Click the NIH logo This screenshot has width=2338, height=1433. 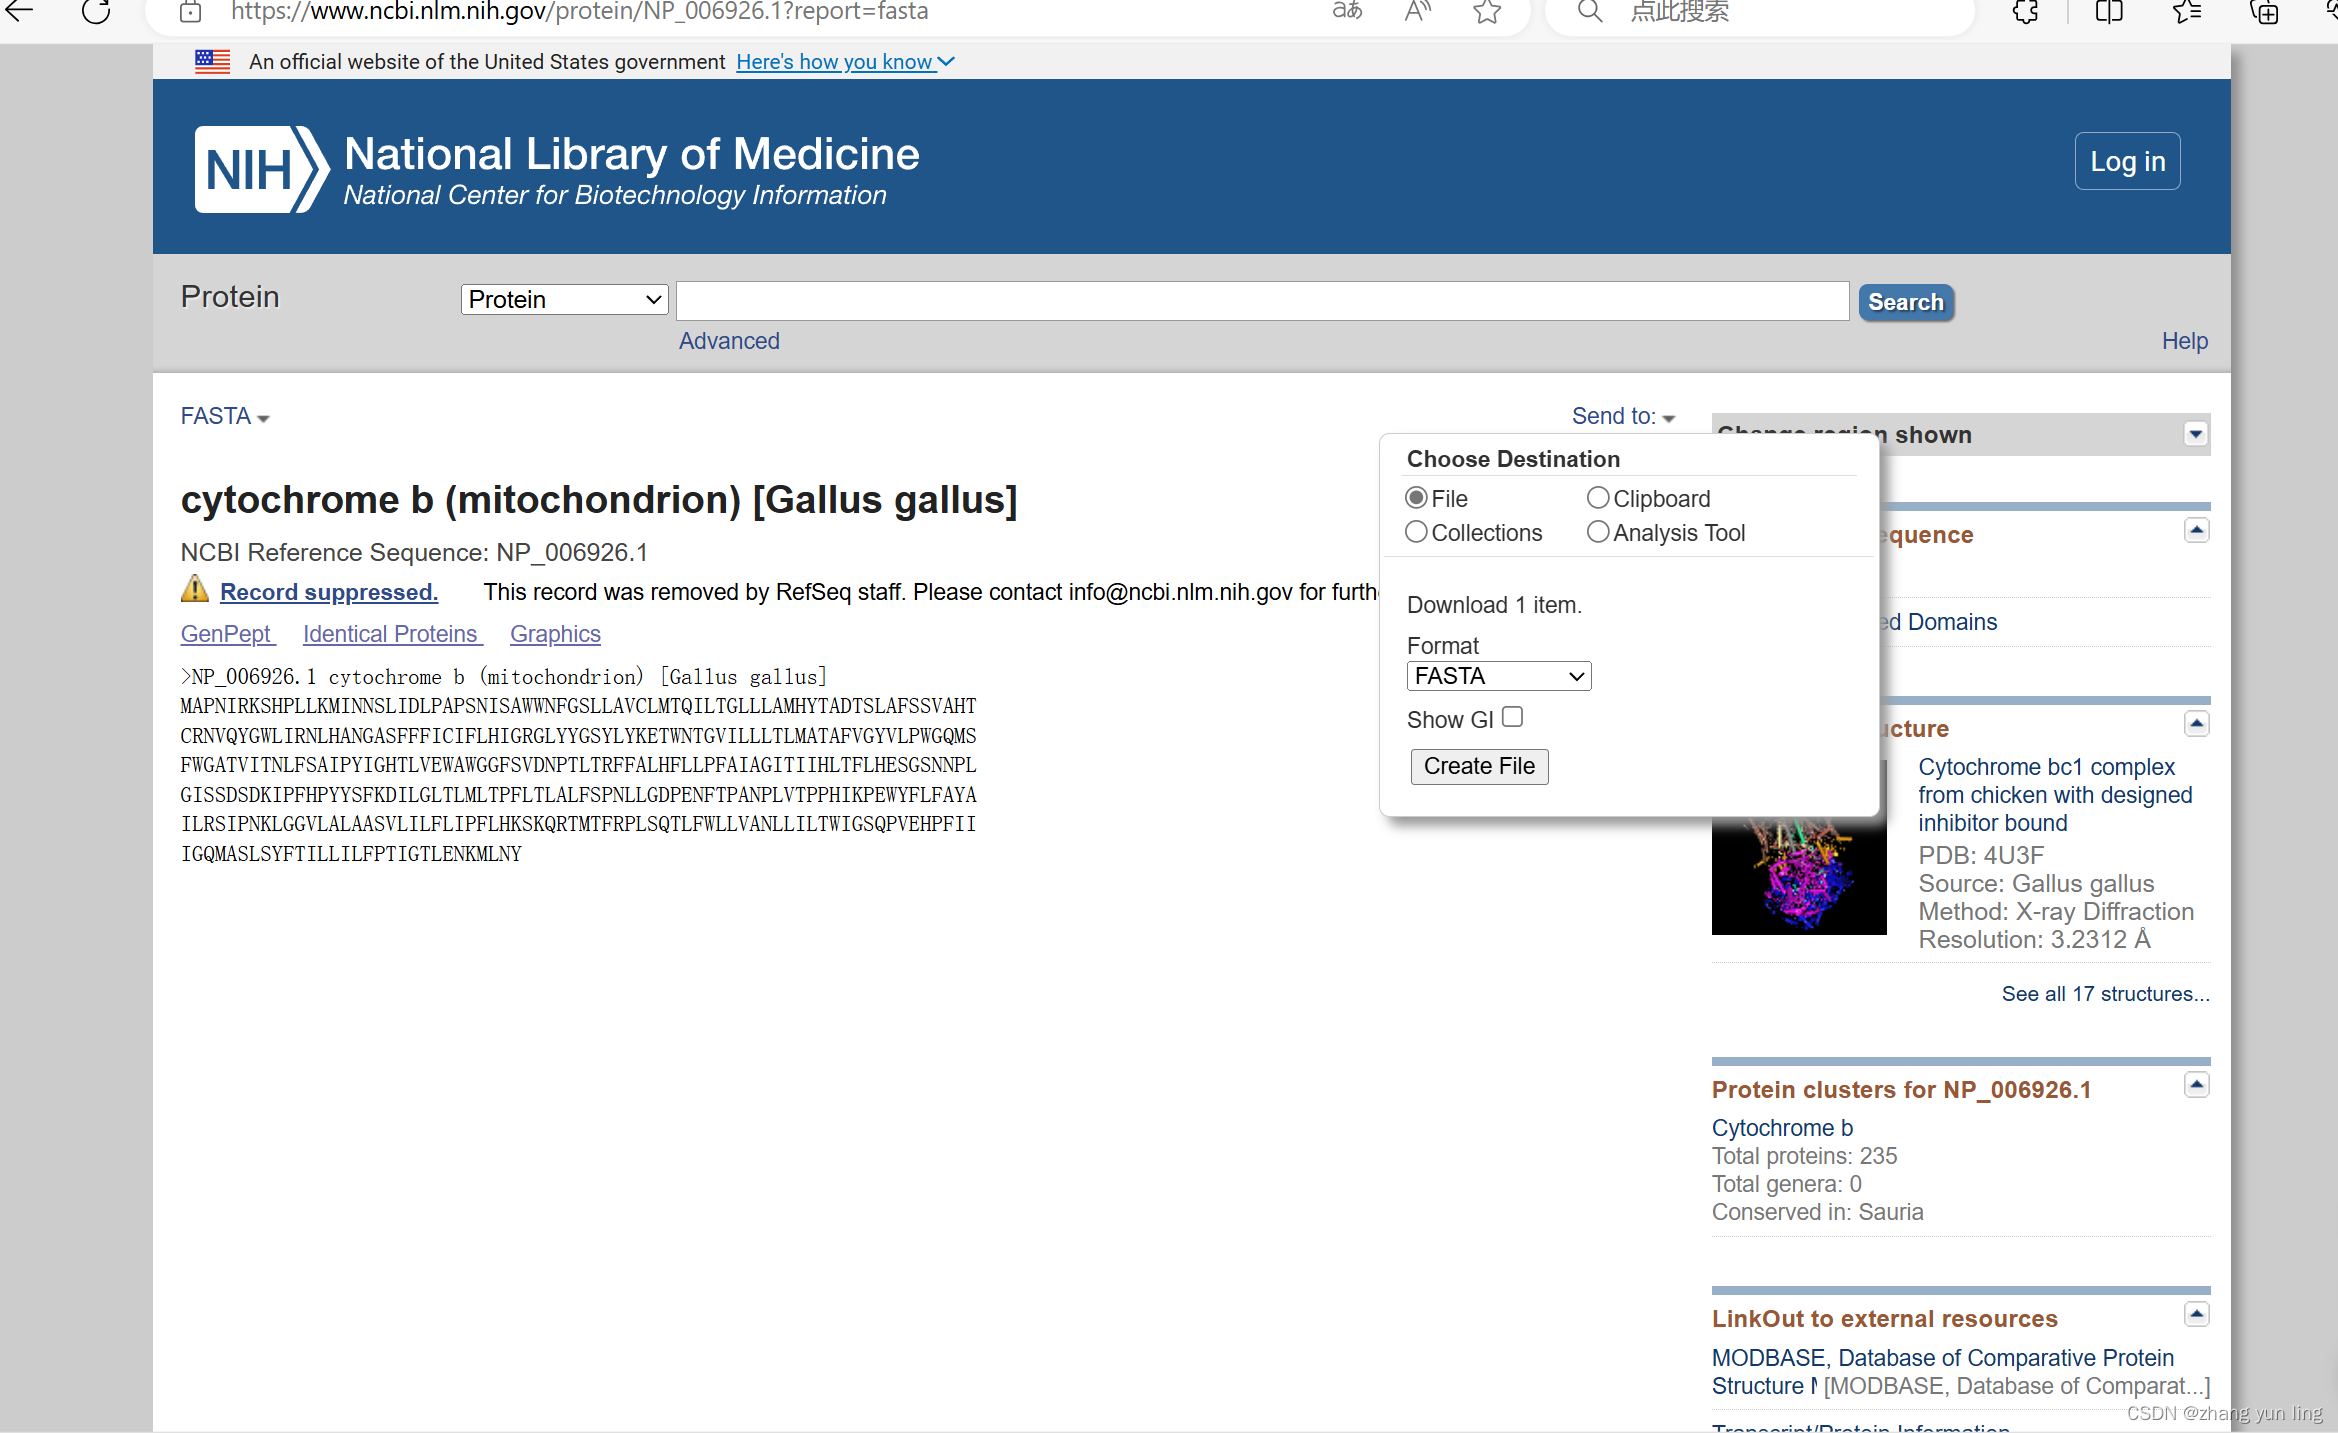point(261,169)
